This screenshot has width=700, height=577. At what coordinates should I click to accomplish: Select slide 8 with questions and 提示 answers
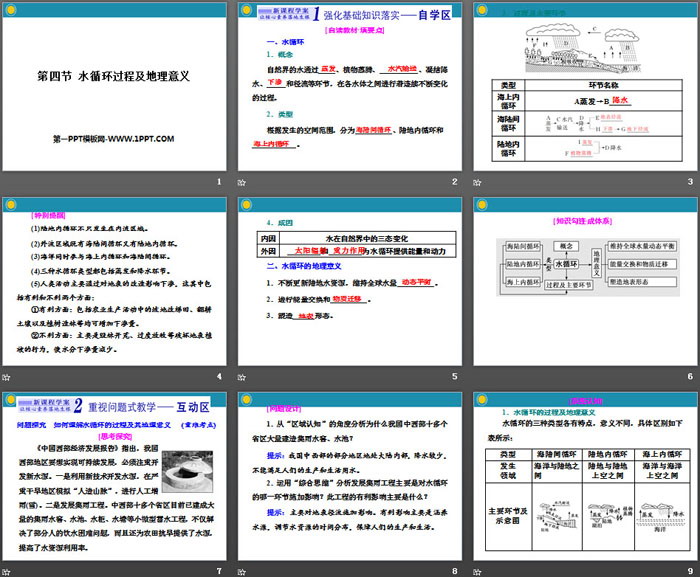pos(350,477)
